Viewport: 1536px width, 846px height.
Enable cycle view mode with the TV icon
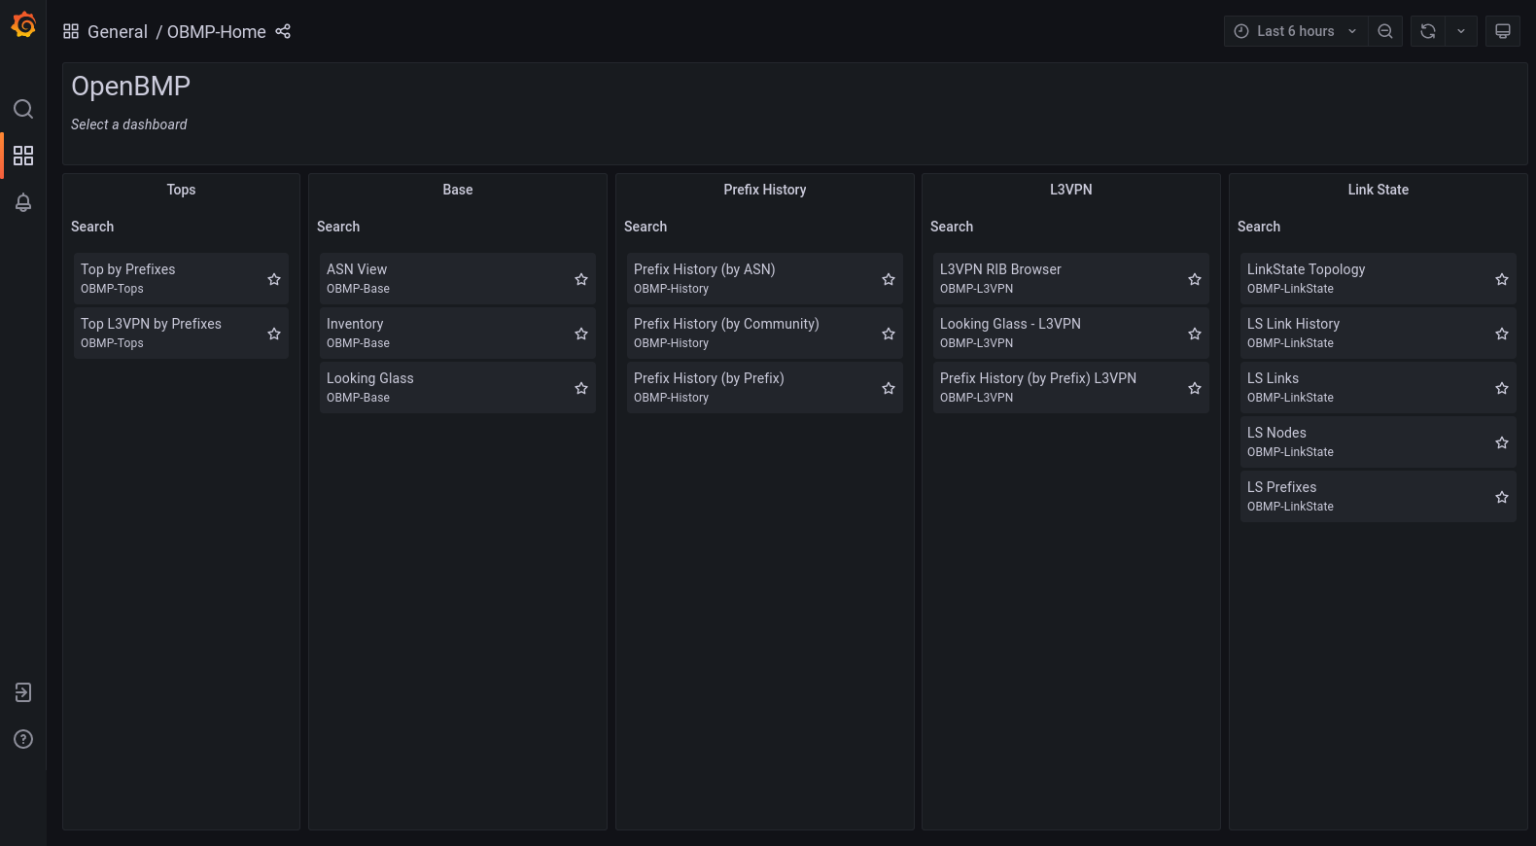1502,30
